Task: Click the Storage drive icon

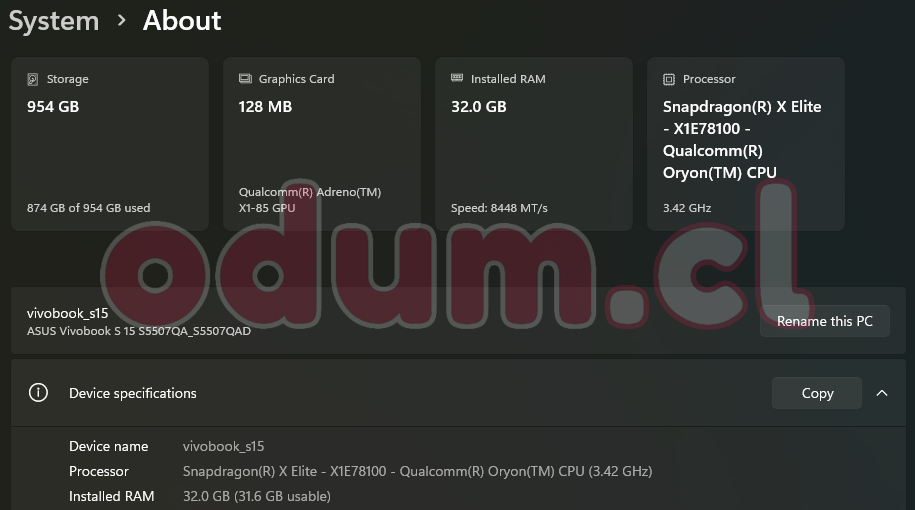Action: [x=34, y=79]
